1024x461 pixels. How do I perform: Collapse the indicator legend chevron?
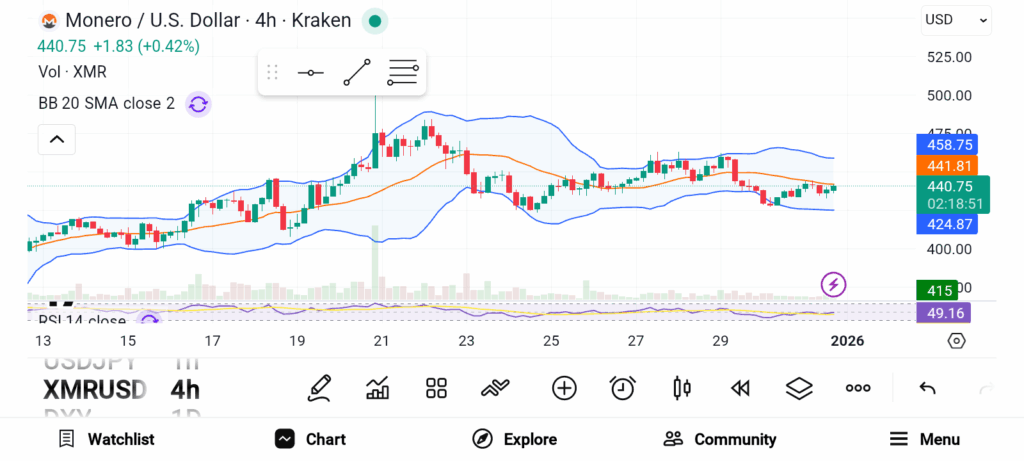pos(57,140)
